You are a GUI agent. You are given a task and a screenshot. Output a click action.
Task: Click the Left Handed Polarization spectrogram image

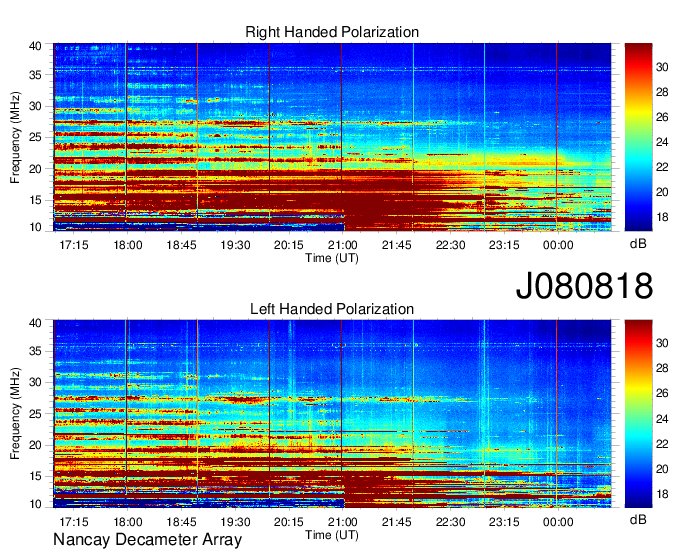tap(332, 414)
